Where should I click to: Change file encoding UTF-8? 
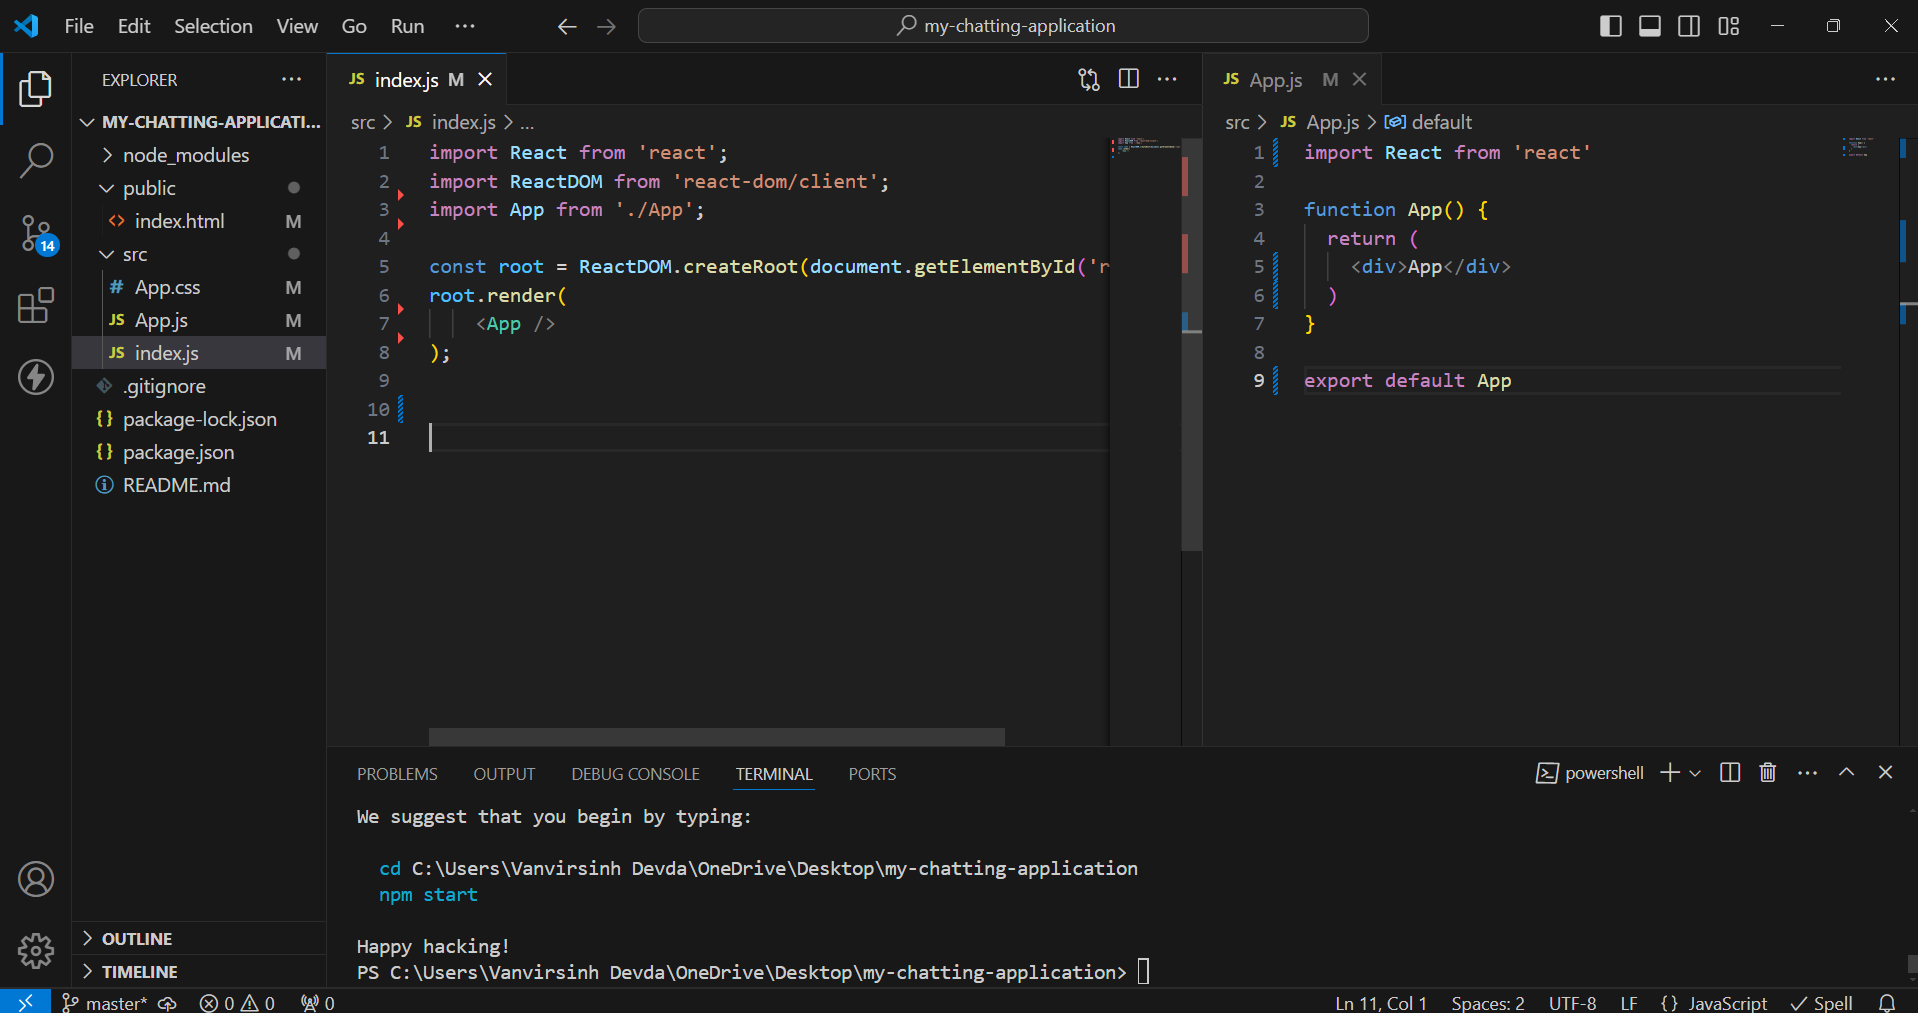point(1572,1002)
